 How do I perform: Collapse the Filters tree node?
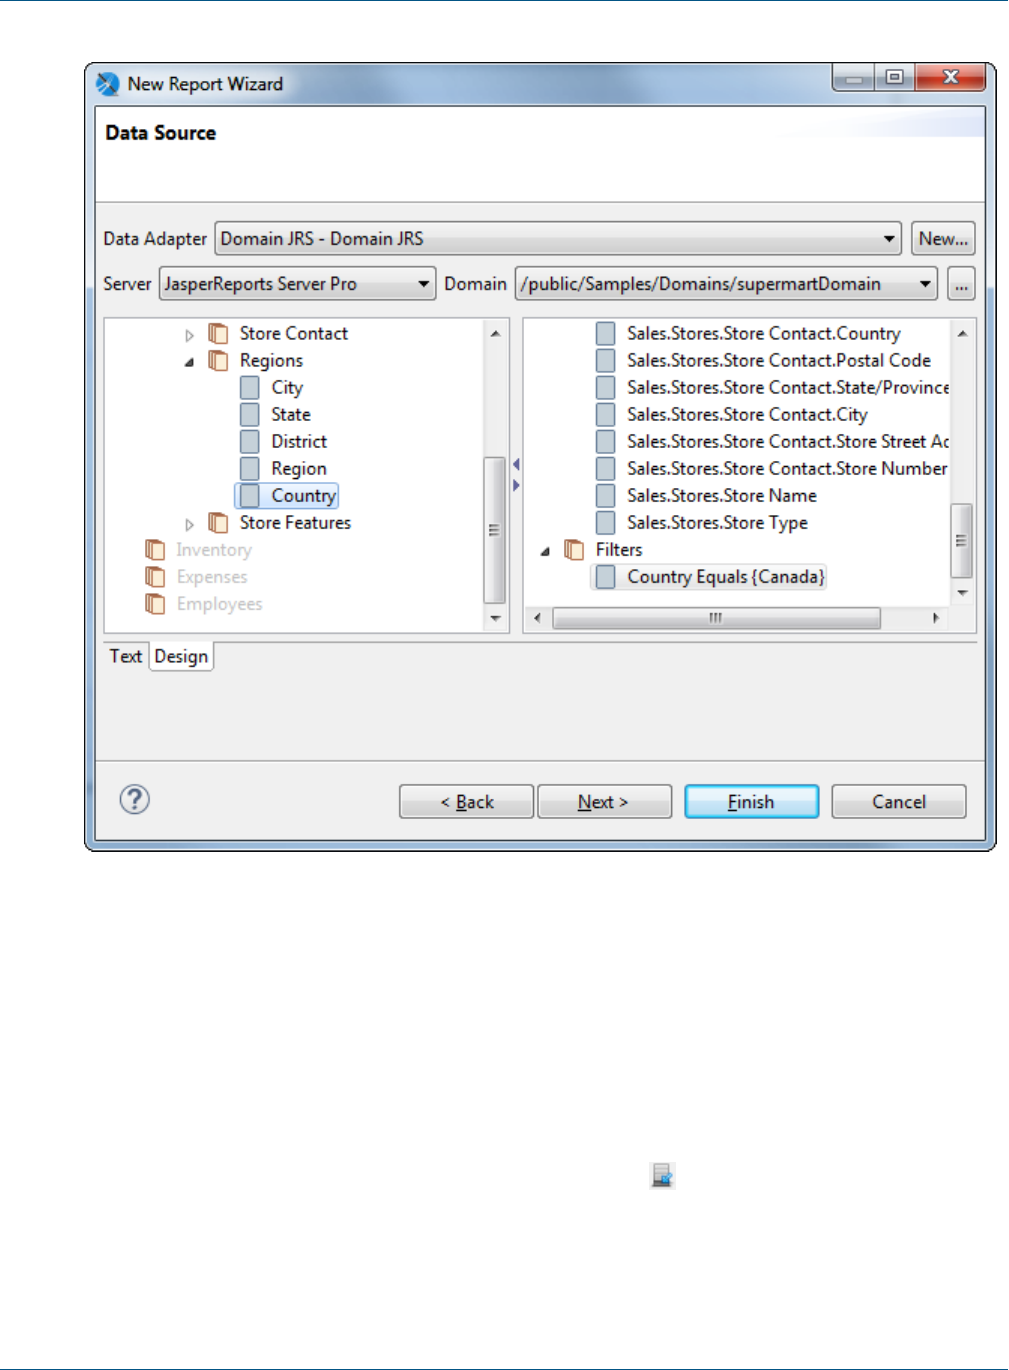coord(545,551)
